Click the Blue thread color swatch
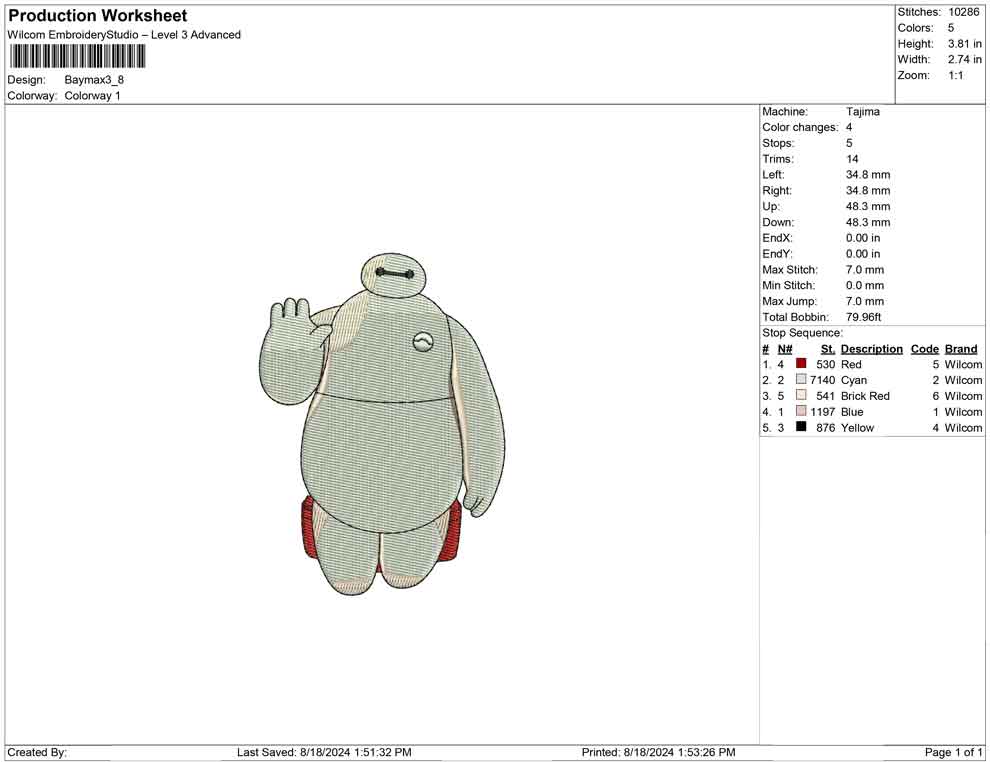This screenshot has width=990, height=762. pyautogui.click(x=801, y=411)
